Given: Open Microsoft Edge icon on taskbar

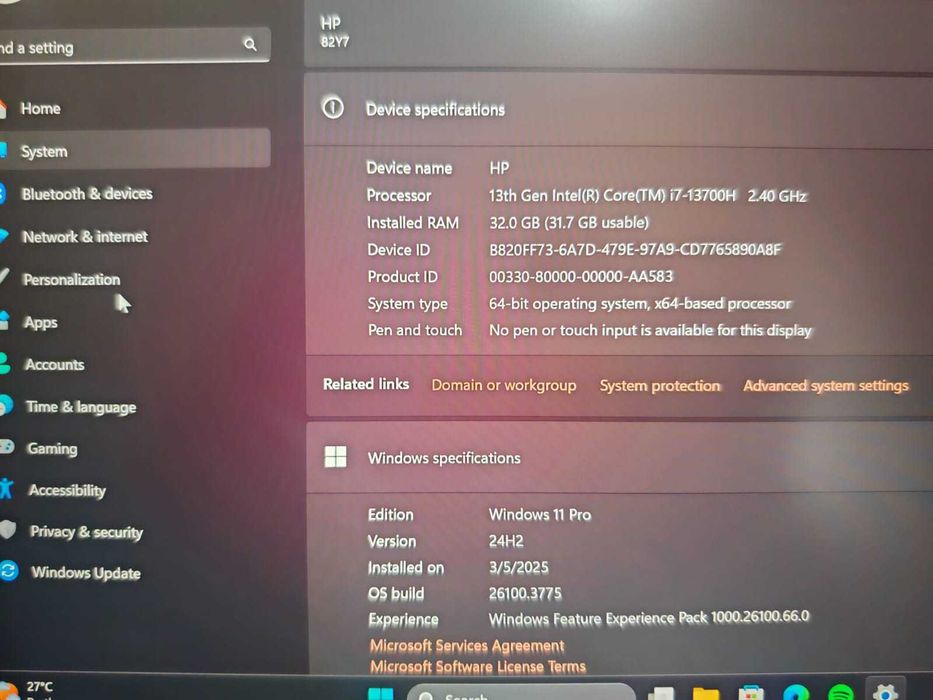Looking at the screenshot, I should [x=796, y=693].
